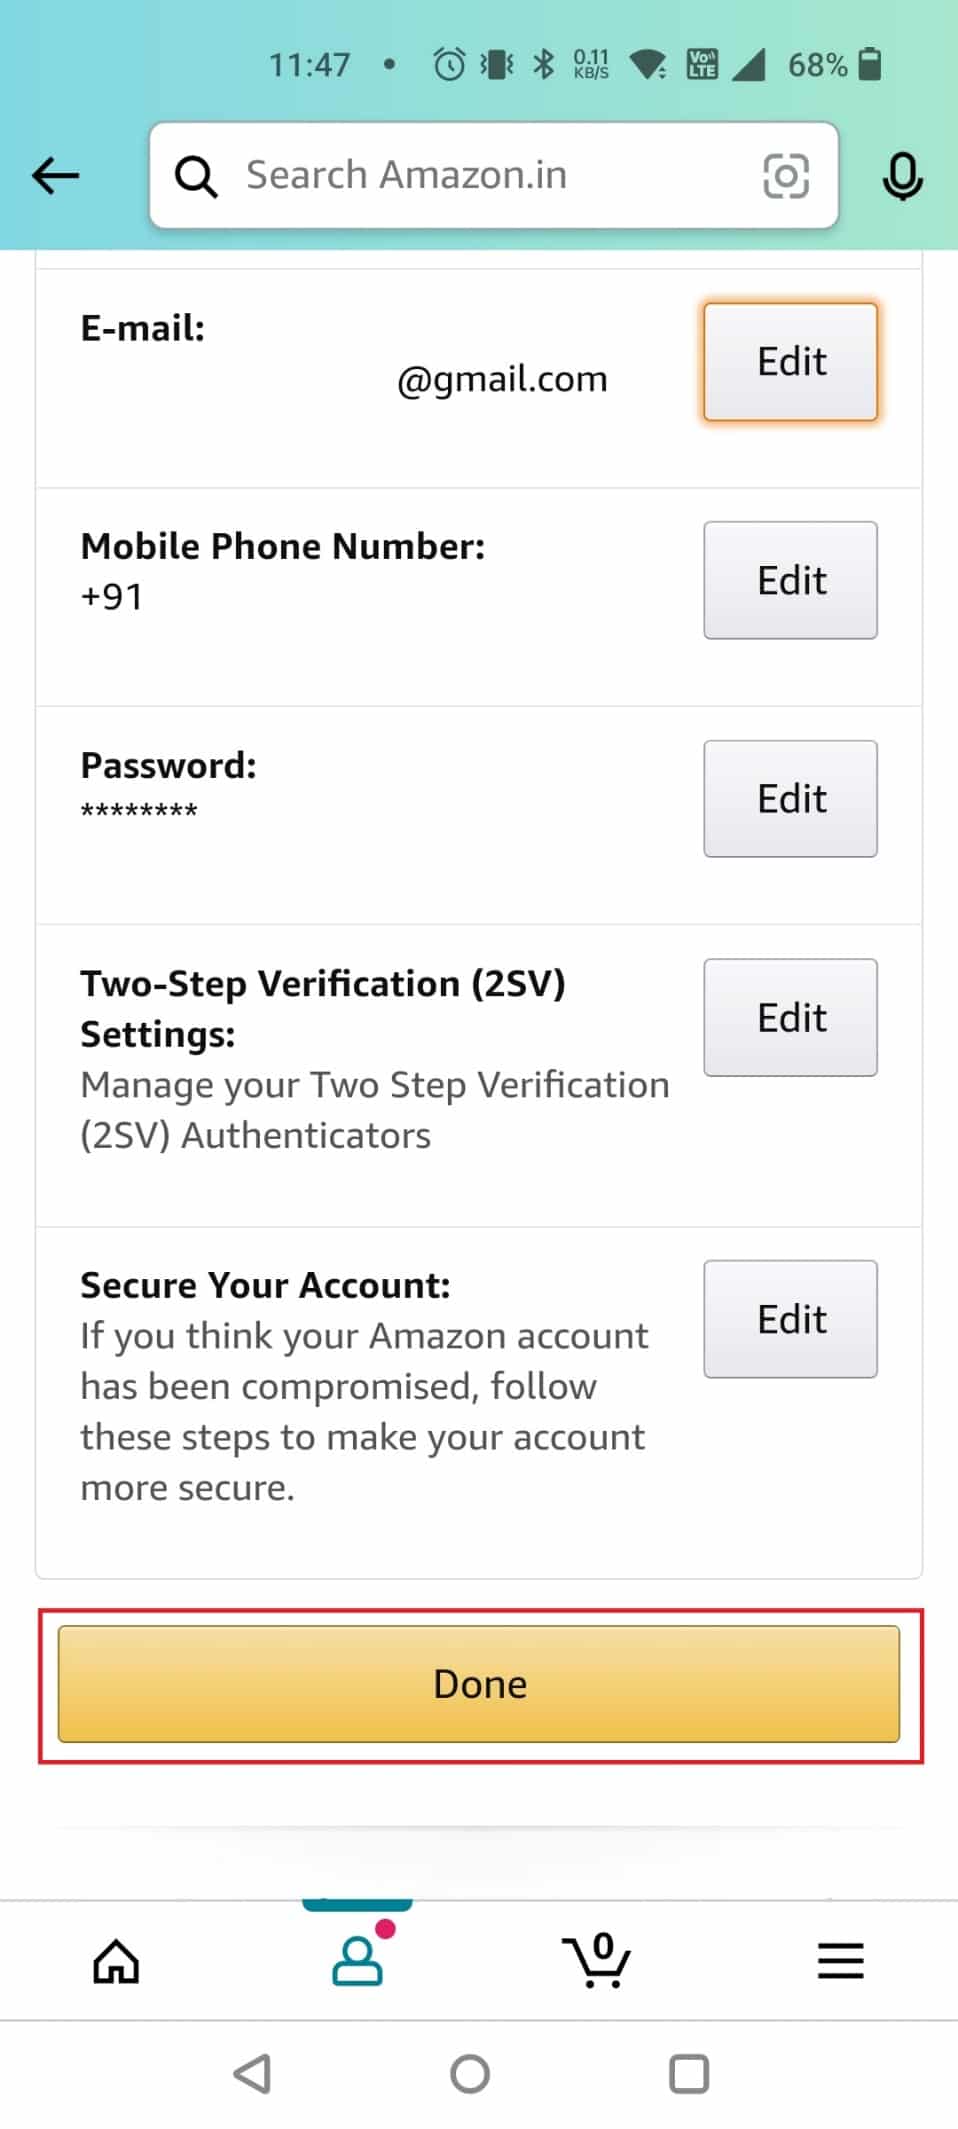Viewport: 958px width, 2129px height.
Task: Open Amazon's camera visual search
Action: (786, 175)
